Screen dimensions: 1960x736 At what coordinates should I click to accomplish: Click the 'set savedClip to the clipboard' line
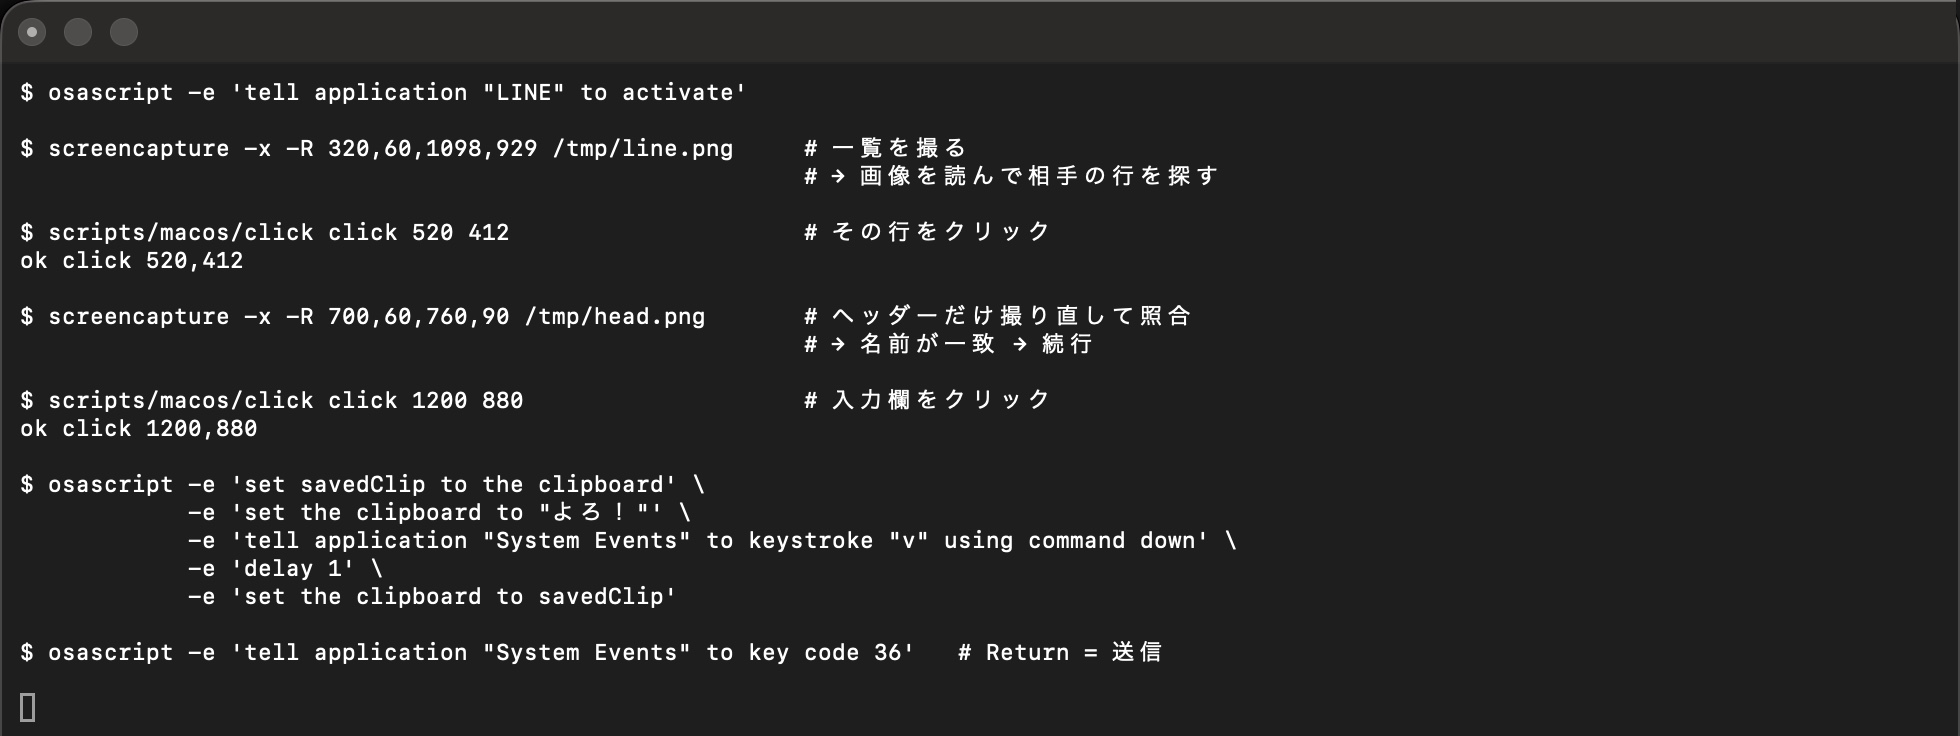point(362,484)
